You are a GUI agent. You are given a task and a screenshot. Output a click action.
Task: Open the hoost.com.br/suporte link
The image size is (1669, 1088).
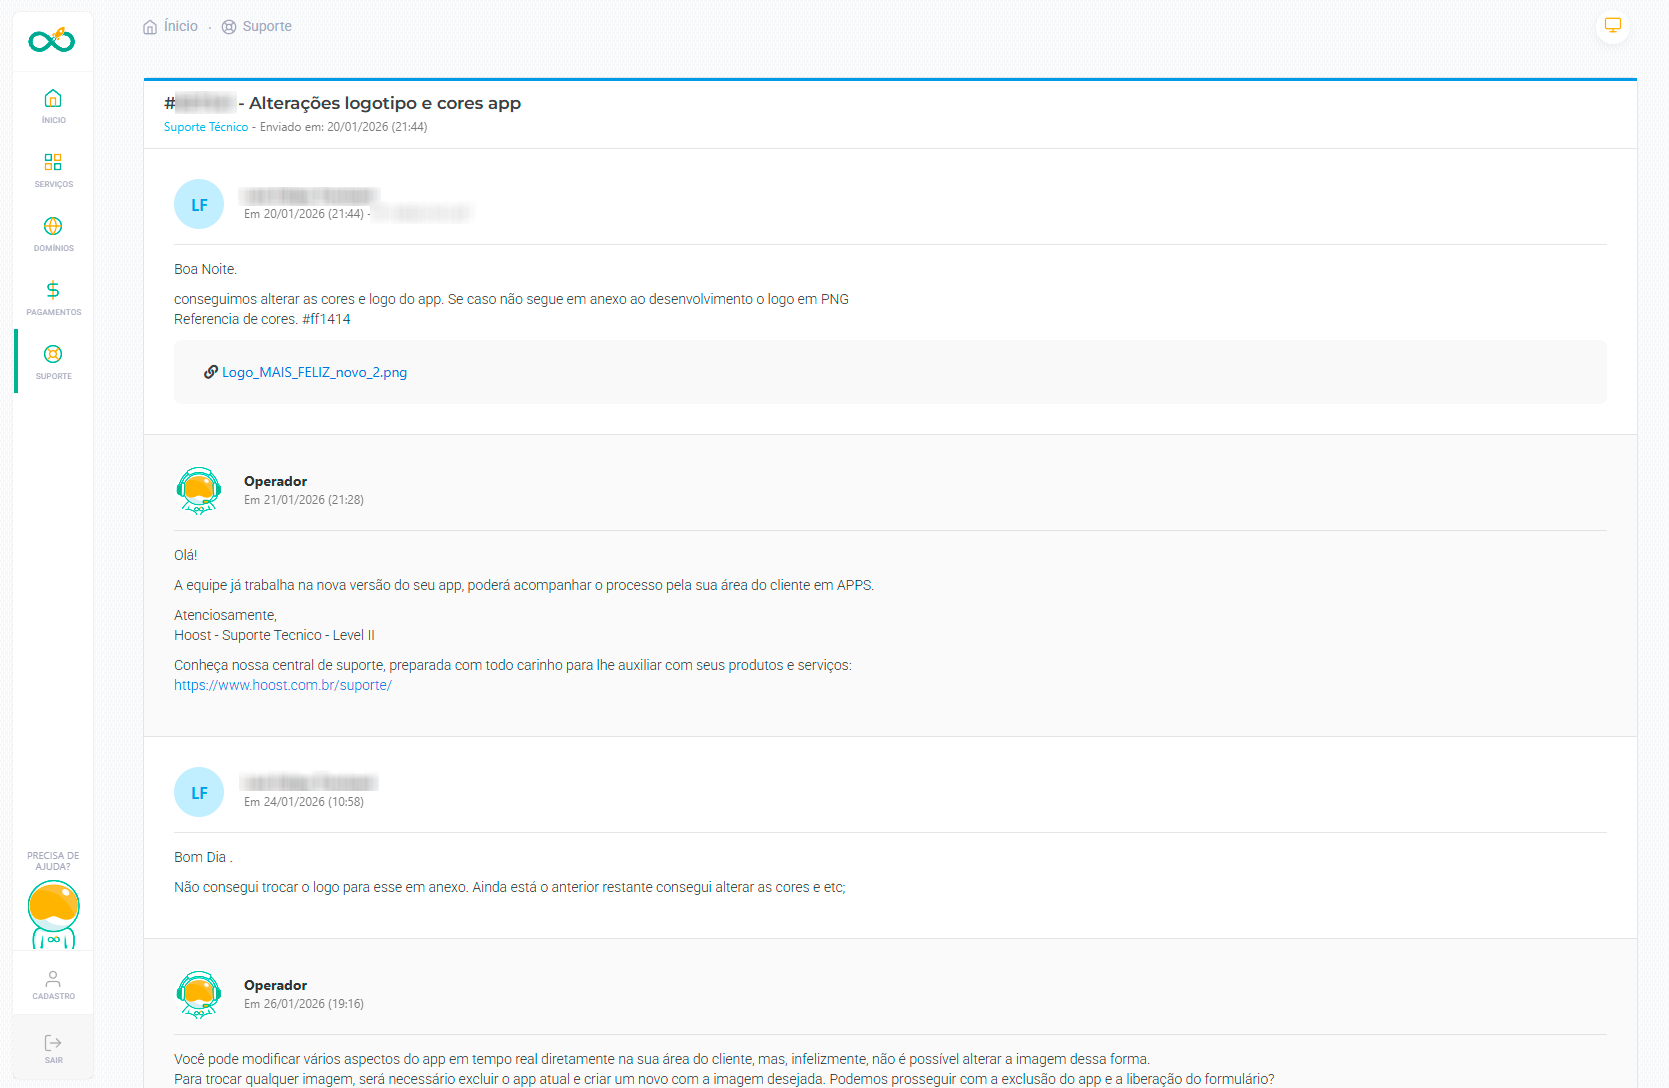pyautogui.click(x=283, y=685)
